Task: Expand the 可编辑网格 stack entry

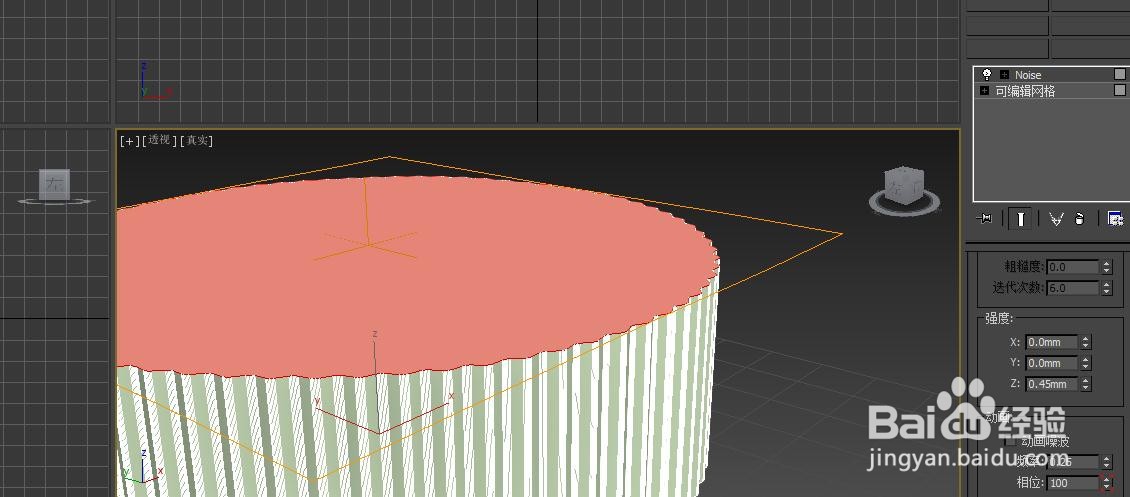Action: (984, 91)
